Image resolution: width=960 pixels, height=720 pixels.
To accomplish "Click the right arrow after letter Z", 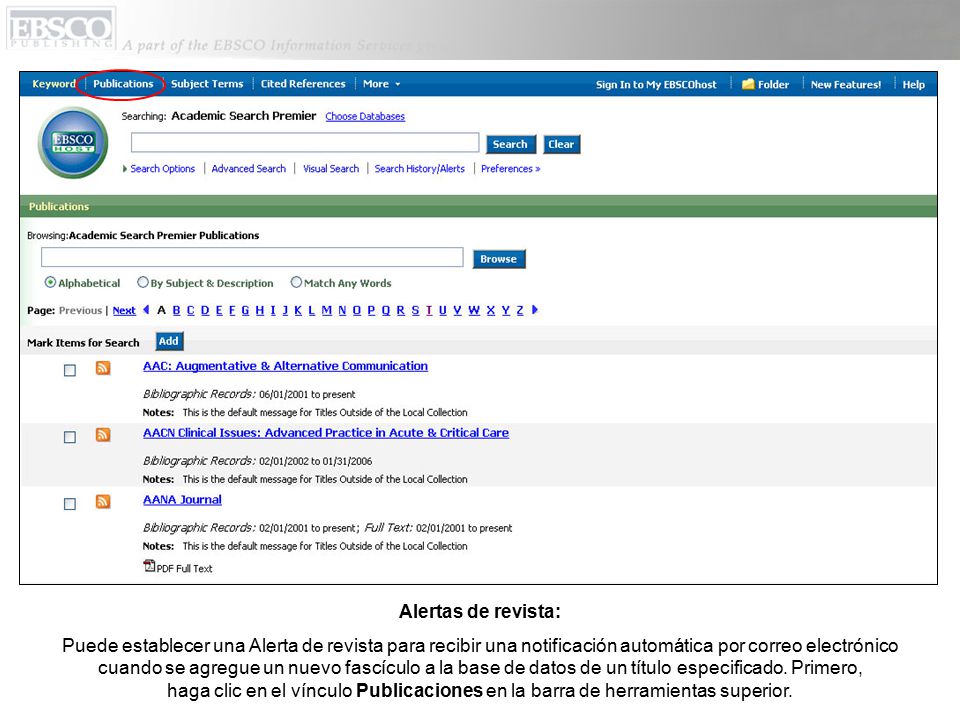I will pyautogui.click(x=534, y=310).
